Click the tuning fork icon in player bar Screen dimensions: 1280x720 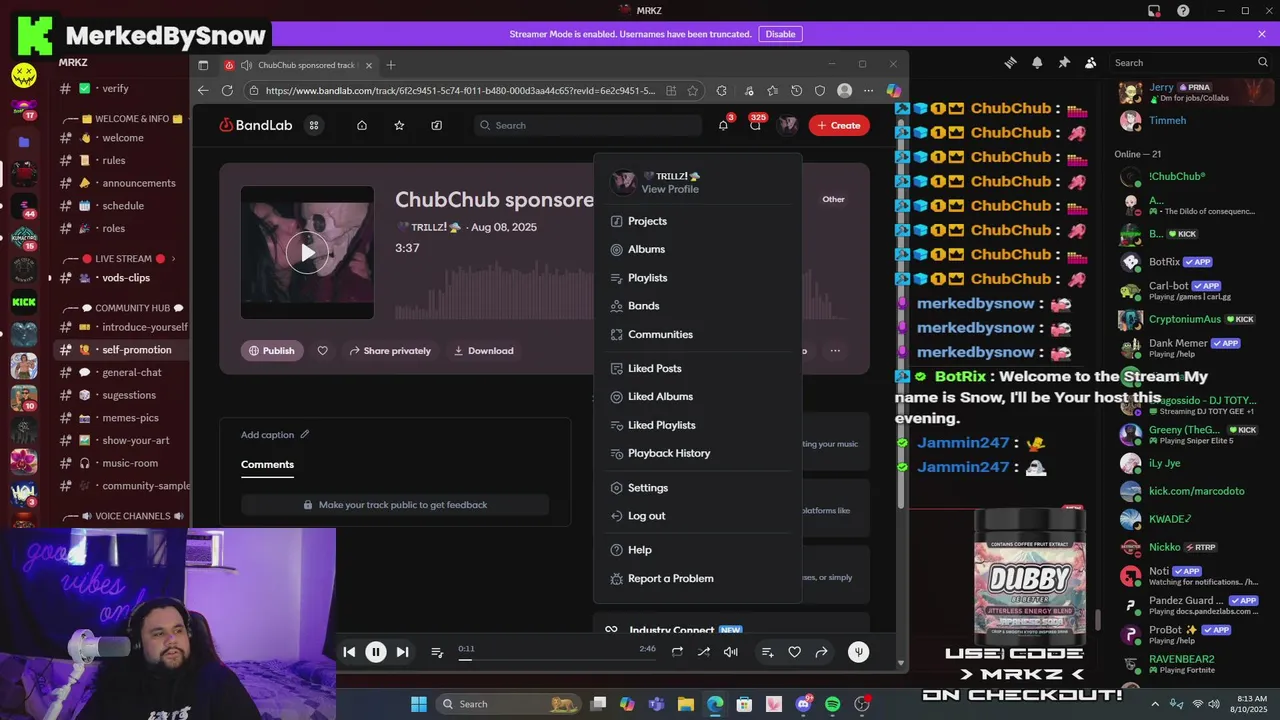(858, 652)
